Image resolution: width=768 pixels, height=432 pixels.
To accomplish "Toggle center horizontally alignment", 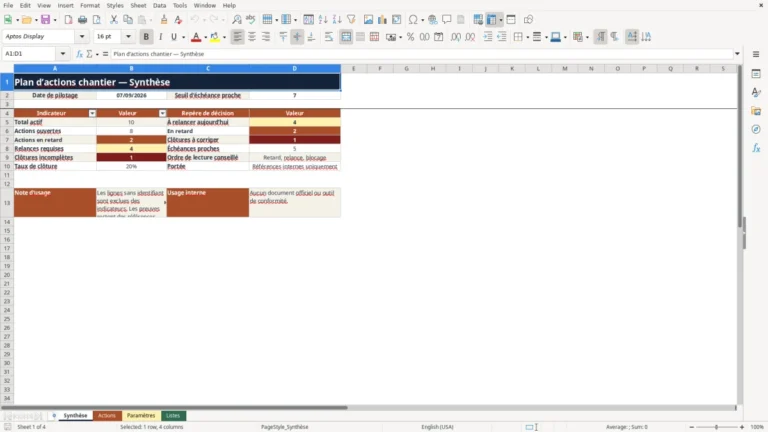I will coord(252,37).
